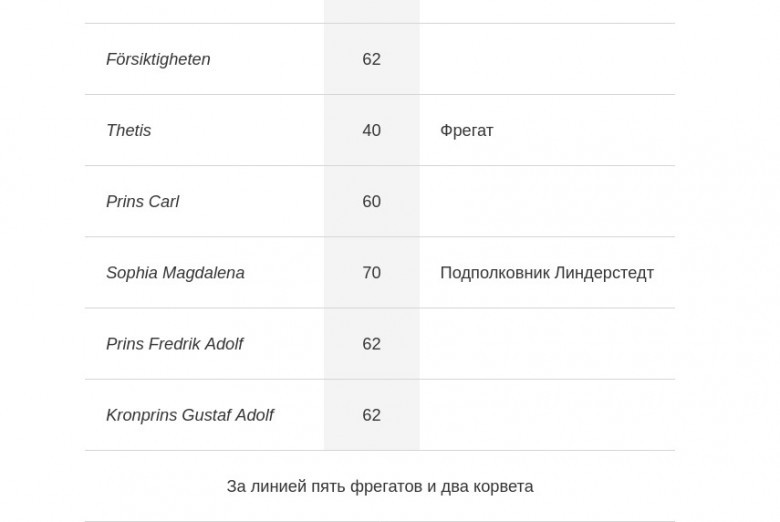Click the Kronprins Gustaf Adolf ship name

pyautogui.click(x=190, y=415)
